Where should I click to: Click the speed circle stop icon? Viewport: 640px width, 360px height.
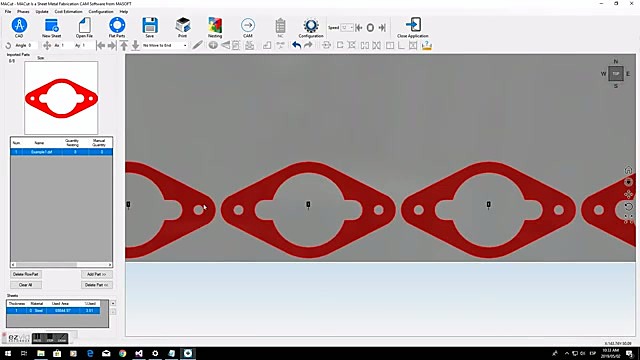tap(370, 28)
